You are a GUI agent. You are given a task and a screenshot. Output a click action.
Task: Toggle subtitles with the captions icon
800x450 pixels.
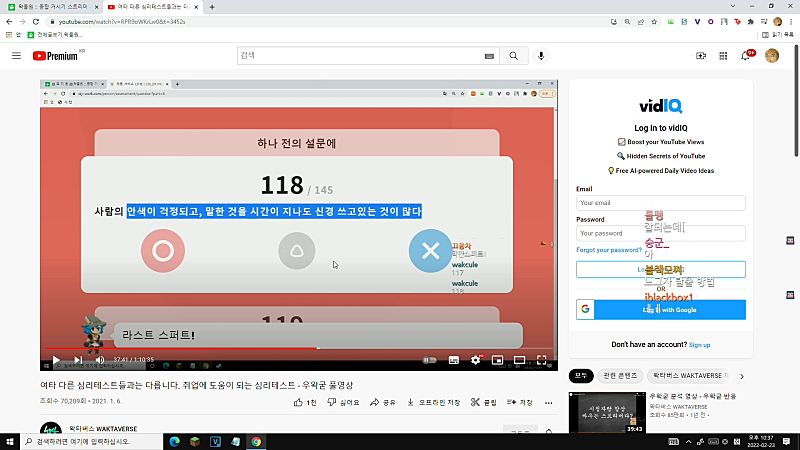[x=454, y=360]
